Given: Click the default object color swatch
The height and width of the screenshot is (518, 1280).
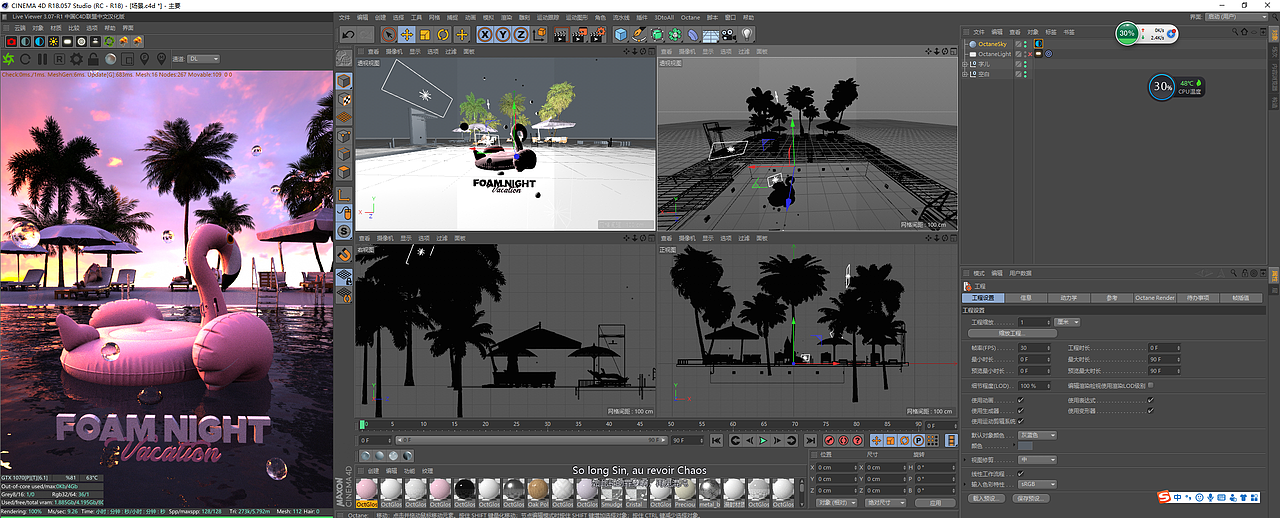Looking at the screenshot, I should tap(1026, 446).
